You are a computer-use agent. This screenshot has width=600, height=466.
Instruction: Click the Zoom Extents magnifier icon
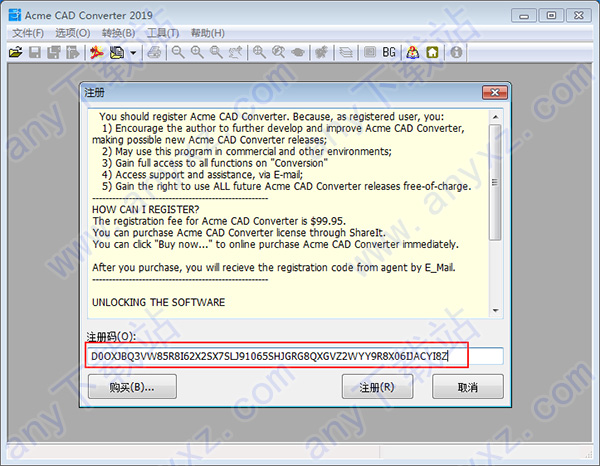click(259, 52)
